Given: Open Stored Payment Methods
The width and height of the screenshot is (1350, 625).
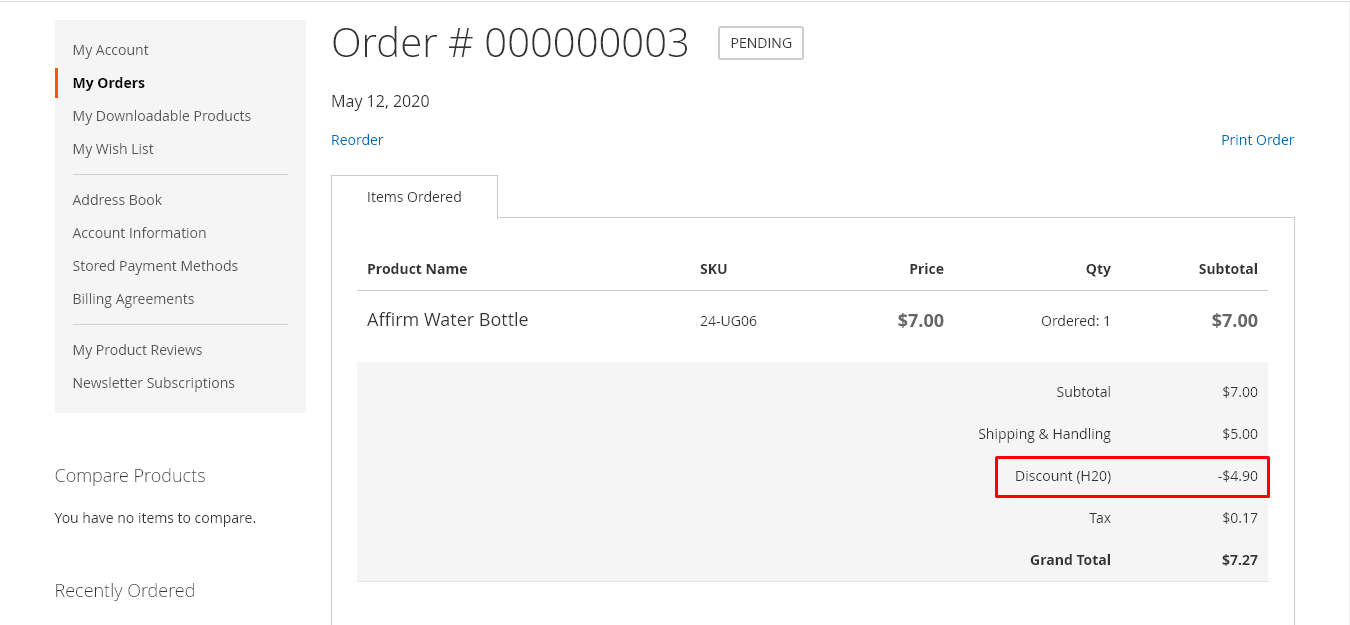Looking at the screenshot, I should pyautogui.click(x=155, y=266).
